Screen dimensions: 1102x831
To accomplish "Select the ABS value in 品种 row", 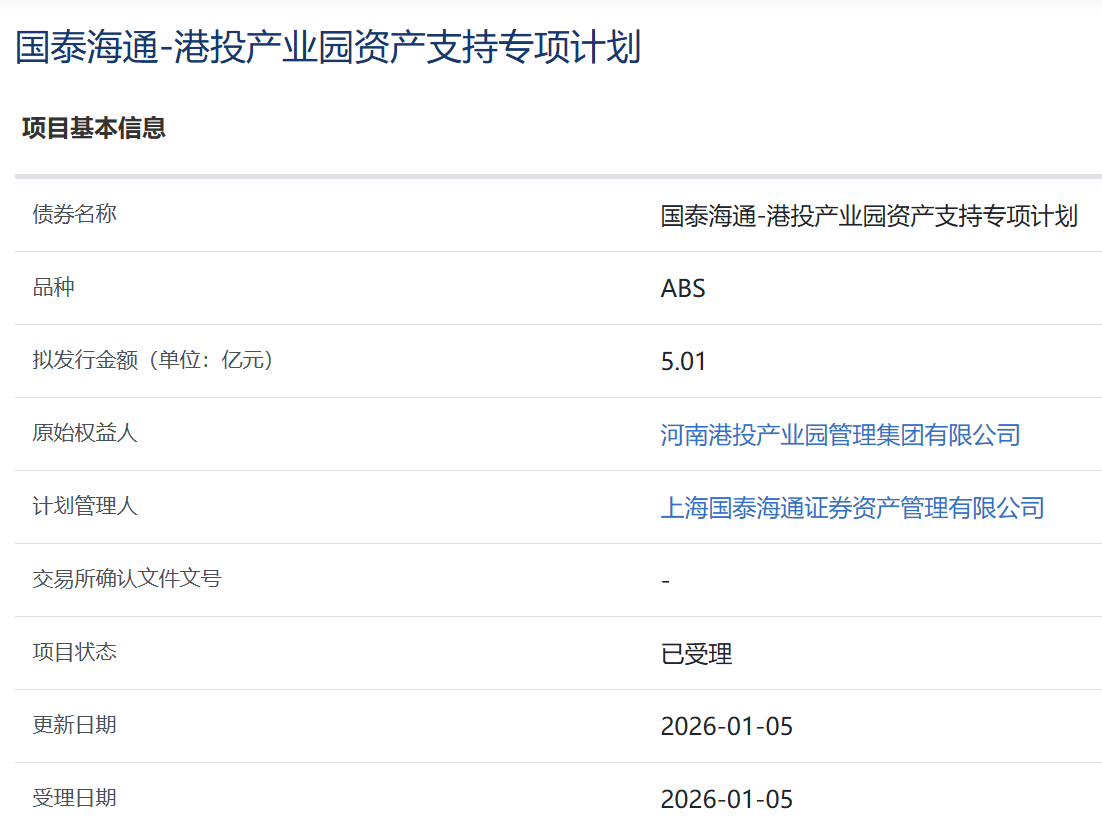I will [683, 289].
